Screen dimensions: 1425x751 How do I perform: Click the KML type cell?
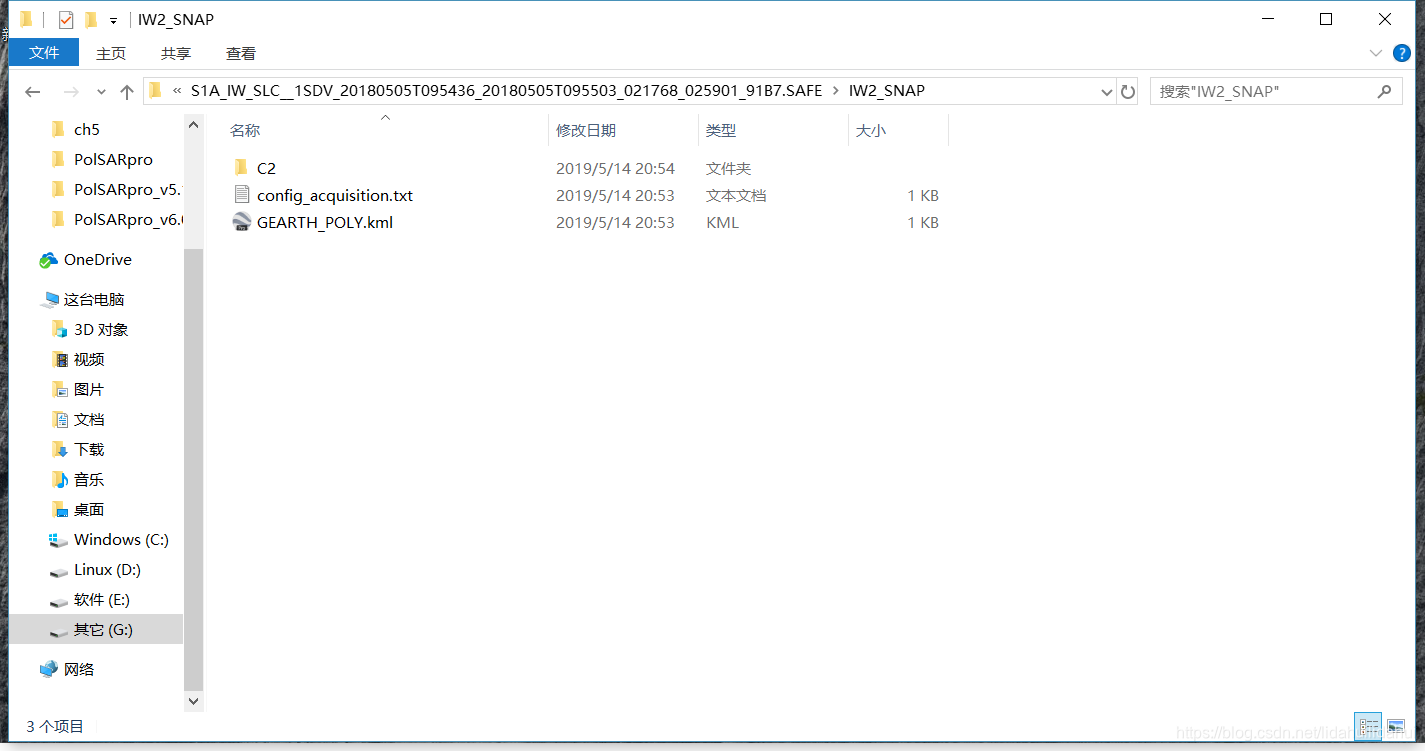tap(722, 223)
